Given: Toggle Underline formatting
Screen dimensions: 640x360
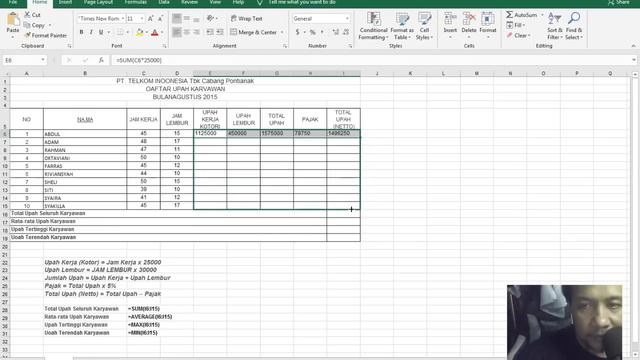Looking at the screenshot, I should click(x=101, y=32).
